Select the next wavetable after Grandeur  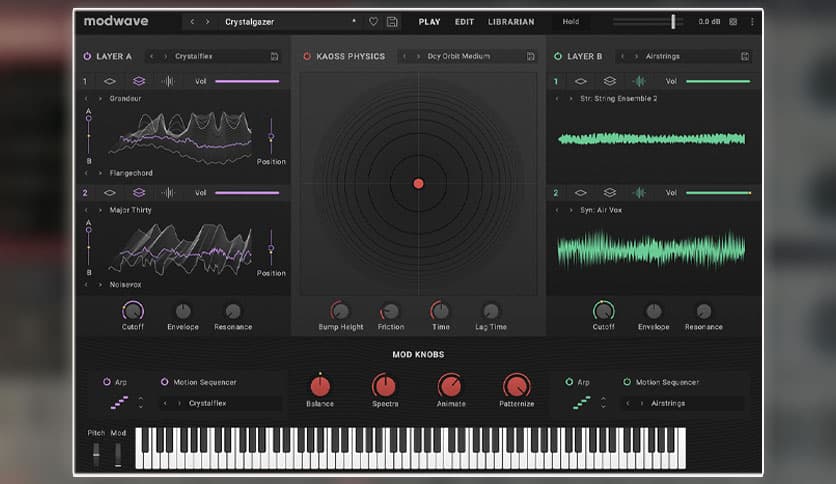(100, 99)
